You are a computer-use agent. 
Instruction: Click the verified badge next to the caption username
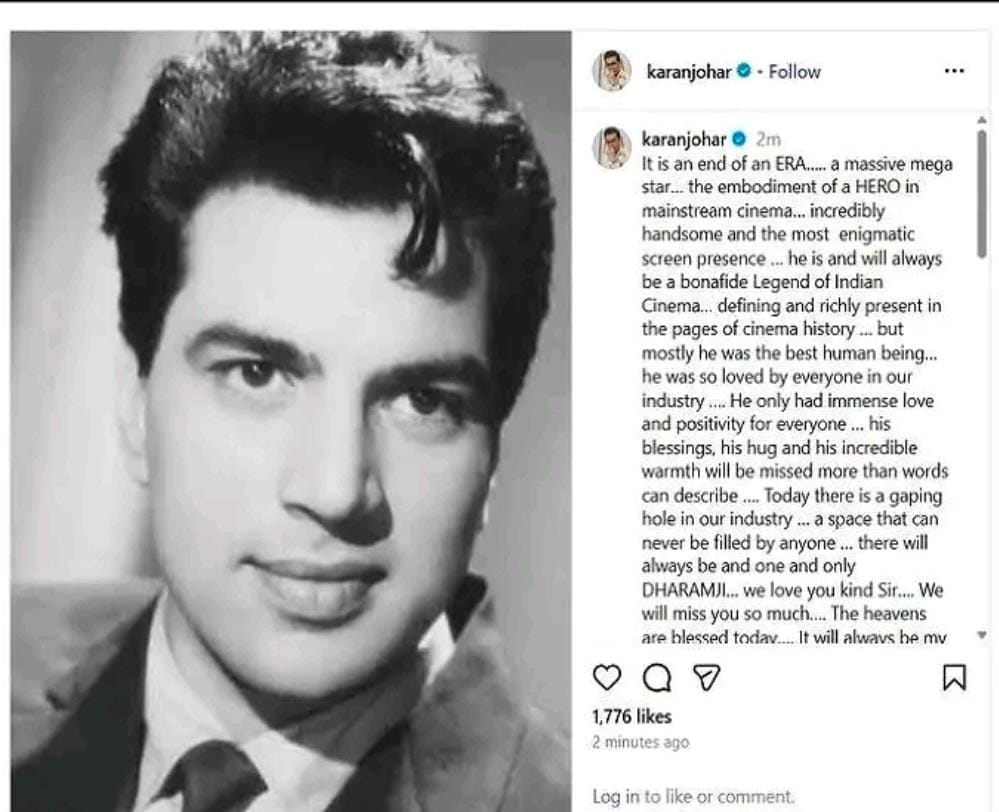[738, 140]
